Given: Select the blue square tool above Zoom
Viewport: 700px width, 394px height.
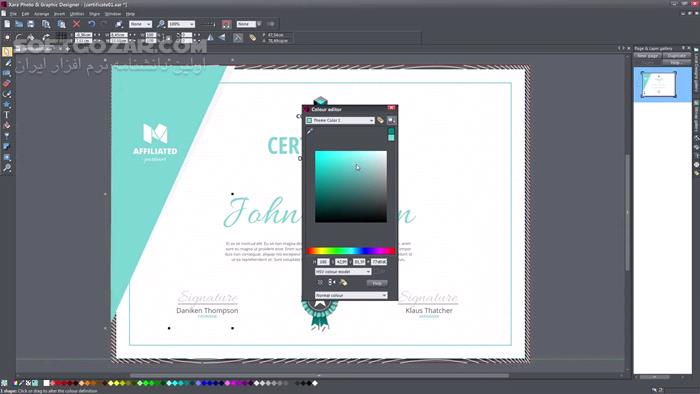Looking at the screenshot, I should pyautogui.click(x=7, y=157).
